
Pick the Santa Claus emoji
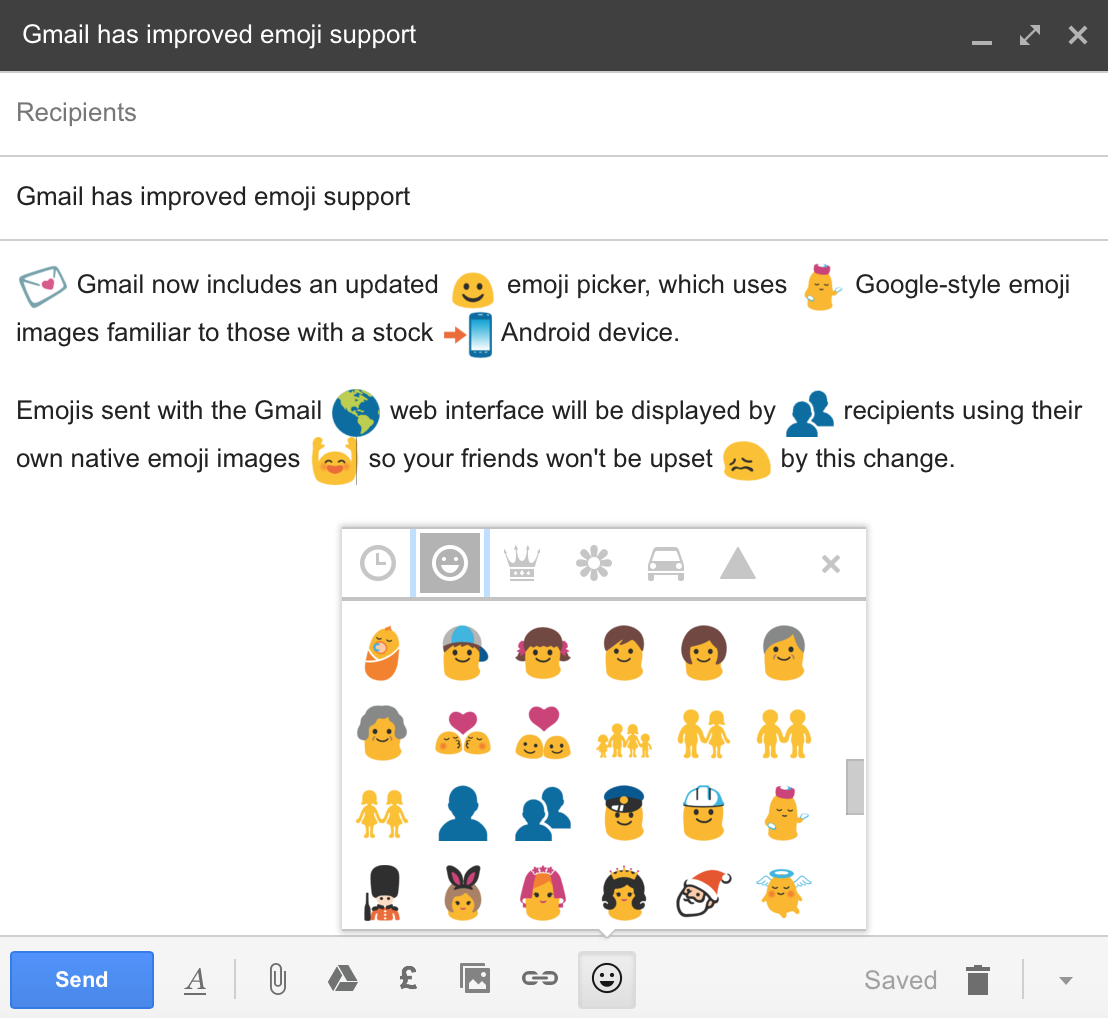click(704, 894)
